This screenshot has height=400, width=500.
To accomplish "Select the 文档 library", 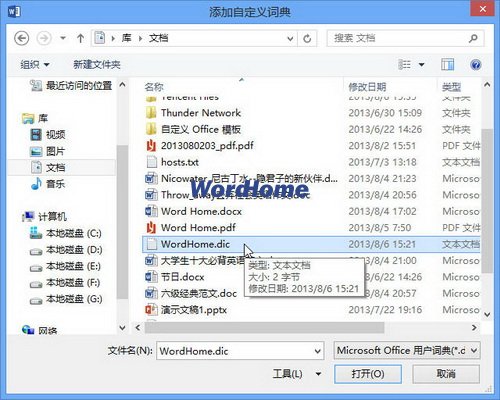I will click(x=48, y=167).
